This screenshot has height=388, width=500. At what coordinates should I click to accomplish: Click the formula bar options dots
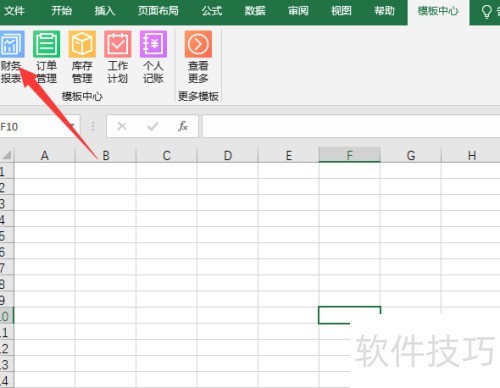pyautogui.click(x=93, y=126)
